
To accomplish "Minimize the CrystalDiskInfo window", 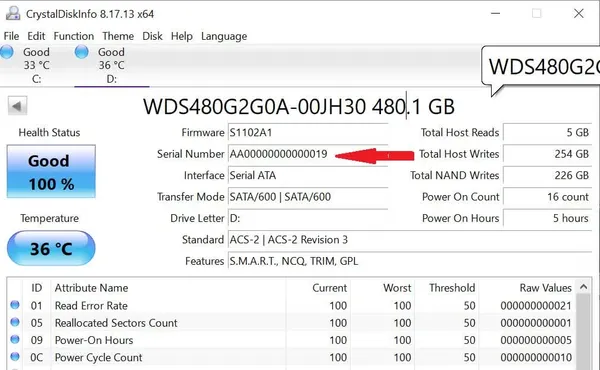I will coord(496,13).
